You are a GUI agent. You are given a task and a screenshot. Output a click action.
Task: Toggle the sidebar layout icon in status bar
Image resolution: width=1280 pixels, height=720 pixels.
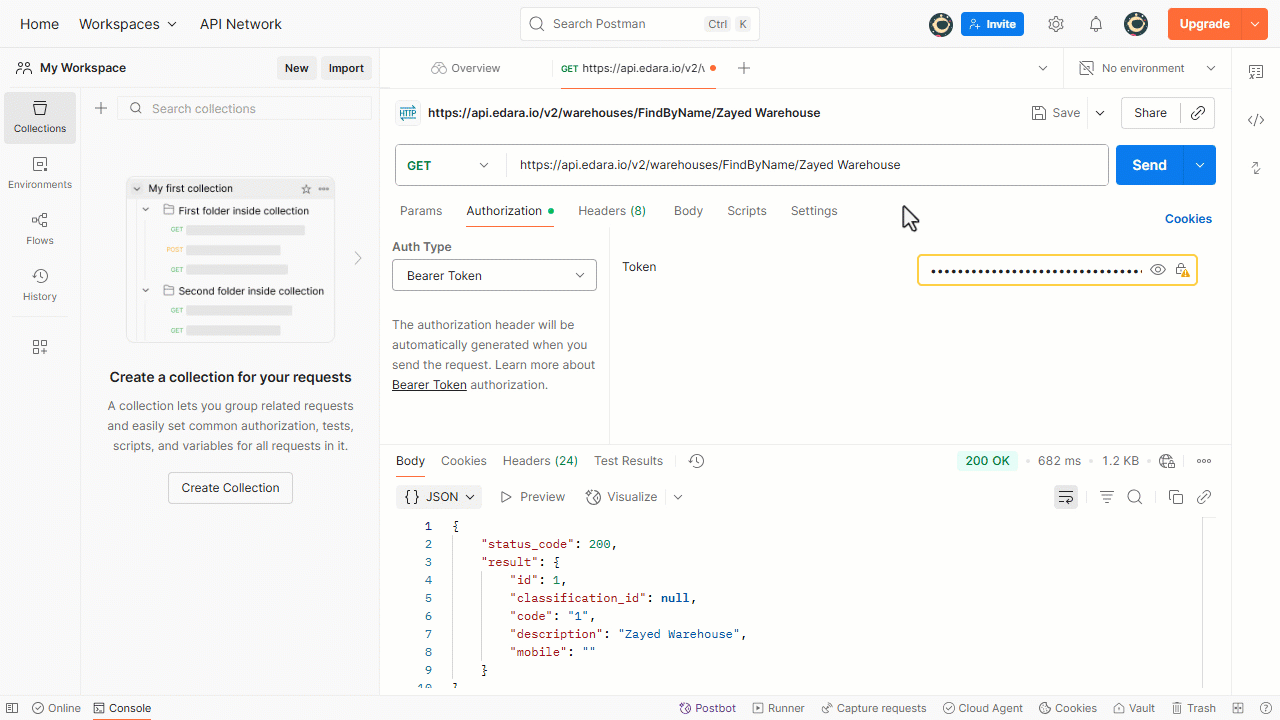click(x=12, y=708)
